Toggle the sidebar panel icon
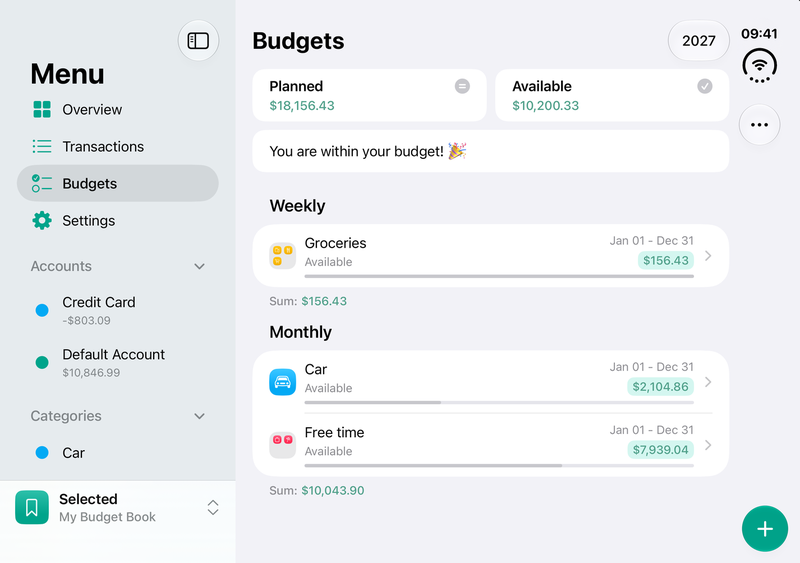Viewport: 800px width, 563px height. (x=198, y=41)
